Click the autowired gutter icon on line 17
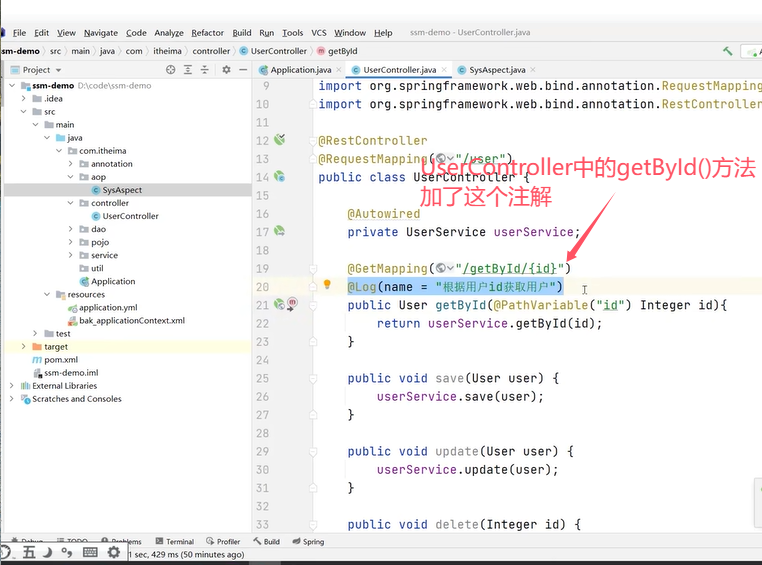 pos(279,231)
